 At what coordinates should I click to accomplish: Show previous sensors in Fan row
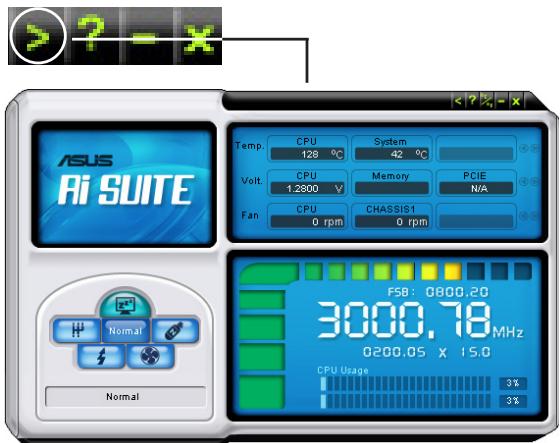pos(523,215)
